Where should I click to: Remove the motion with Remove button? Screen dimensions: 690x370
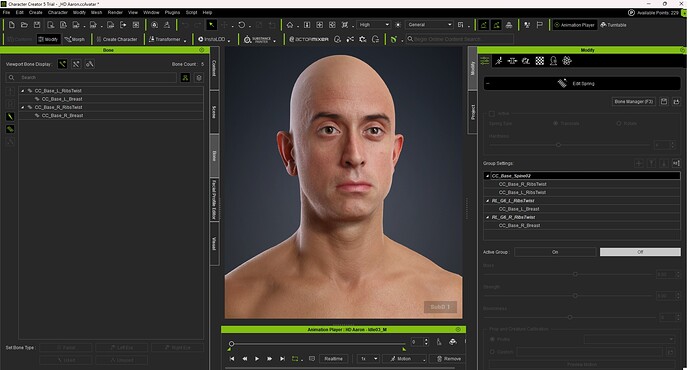click(x=448, y=359)
